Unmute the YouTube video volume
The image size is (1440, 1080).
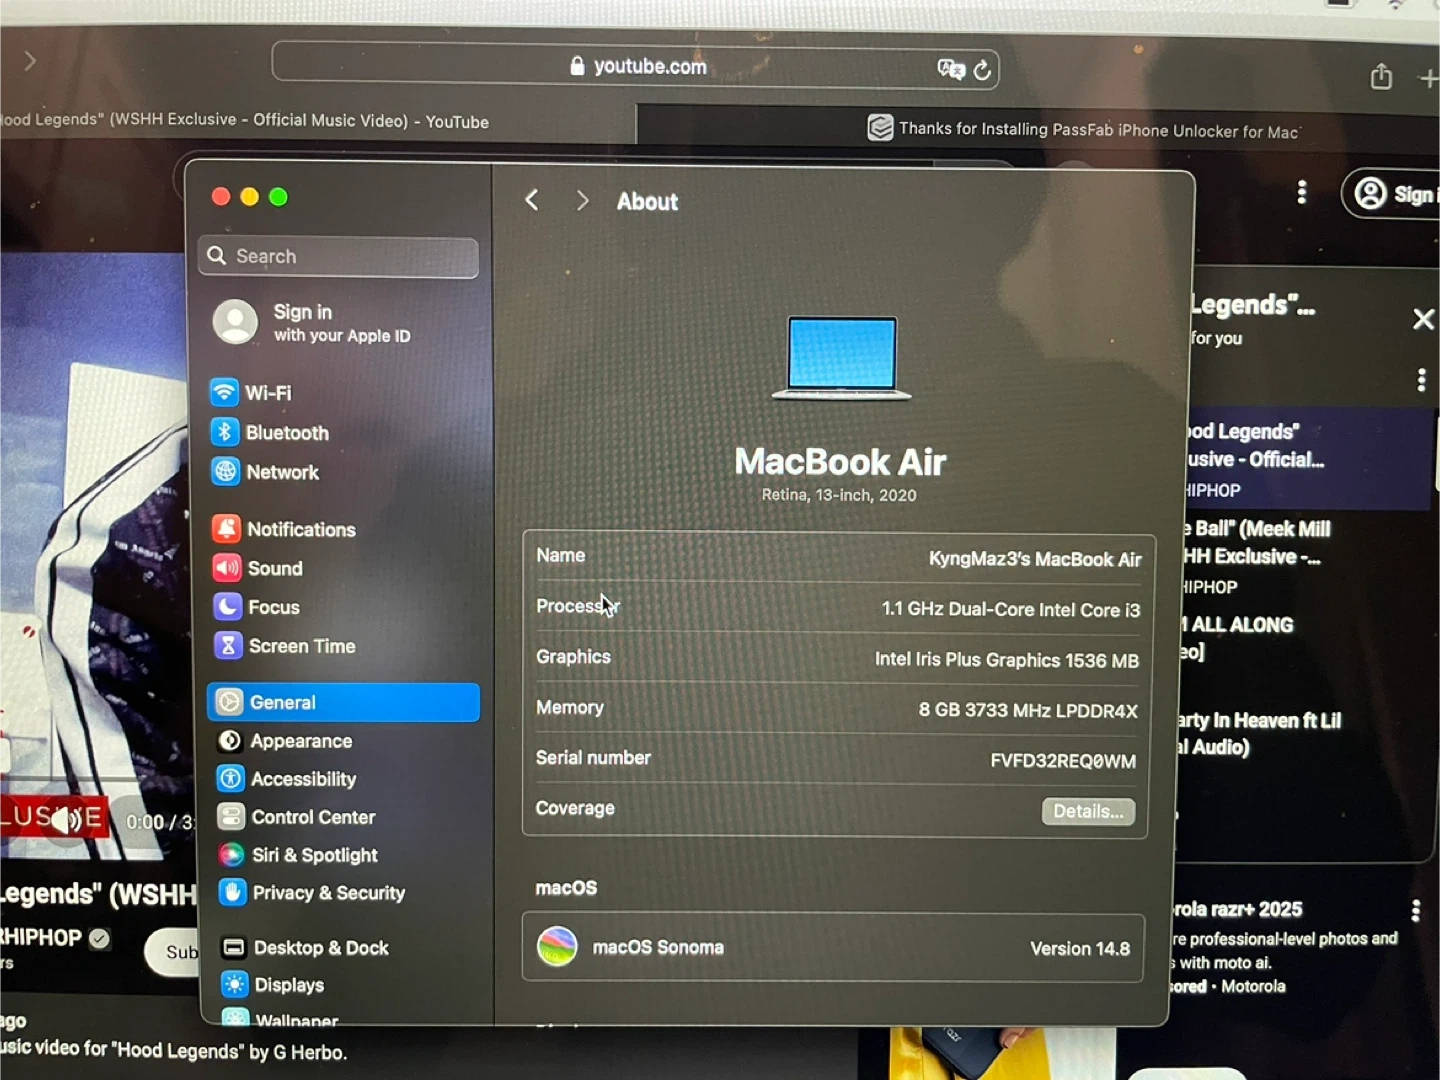66,820
